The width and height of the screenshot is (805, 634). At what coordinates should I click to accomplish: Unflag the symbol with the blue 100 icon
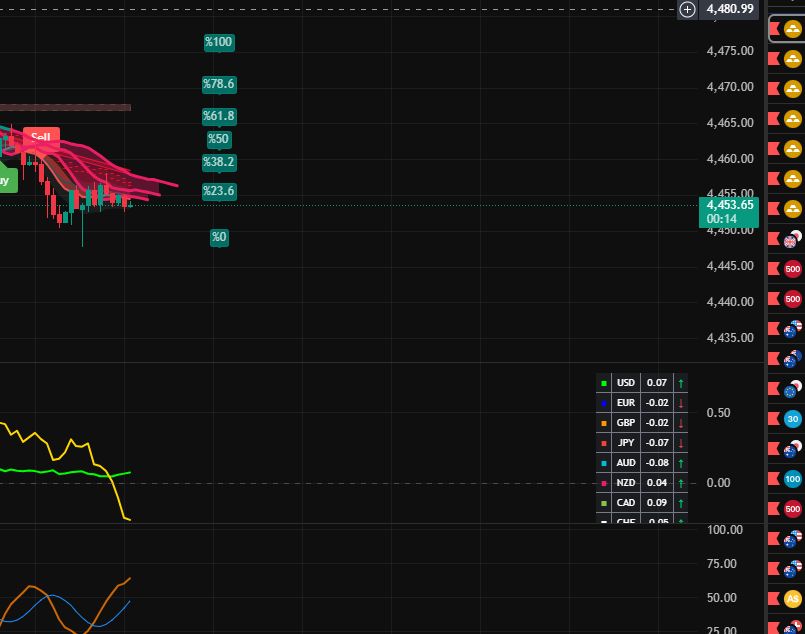point(772,480)
